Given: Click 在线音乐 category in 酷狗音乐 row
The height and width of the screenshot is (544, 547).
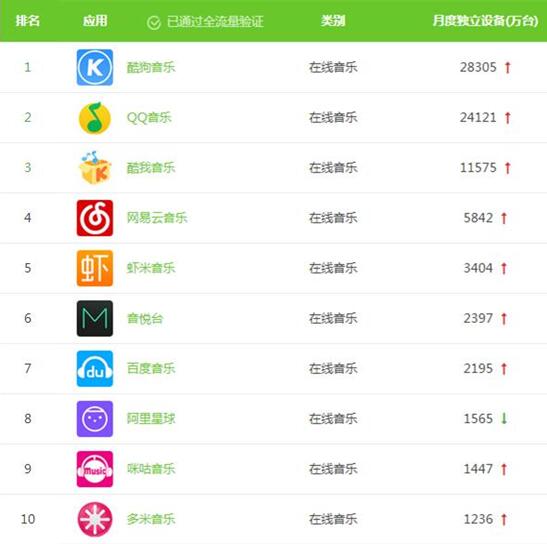Looking at the screenshot, I should [333, 67].
